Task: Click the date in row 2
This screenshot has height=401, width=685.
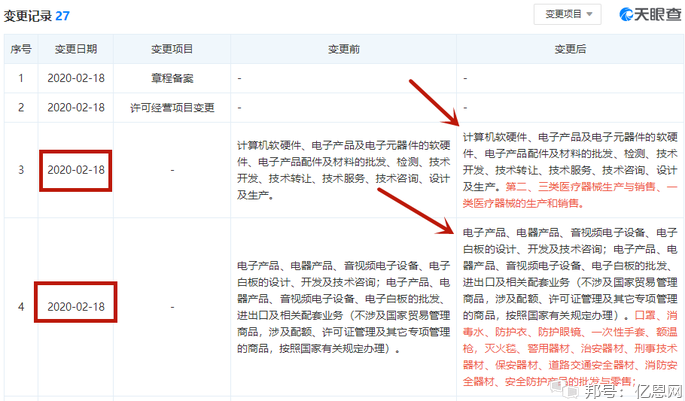Action: click(x=76, y=107)
